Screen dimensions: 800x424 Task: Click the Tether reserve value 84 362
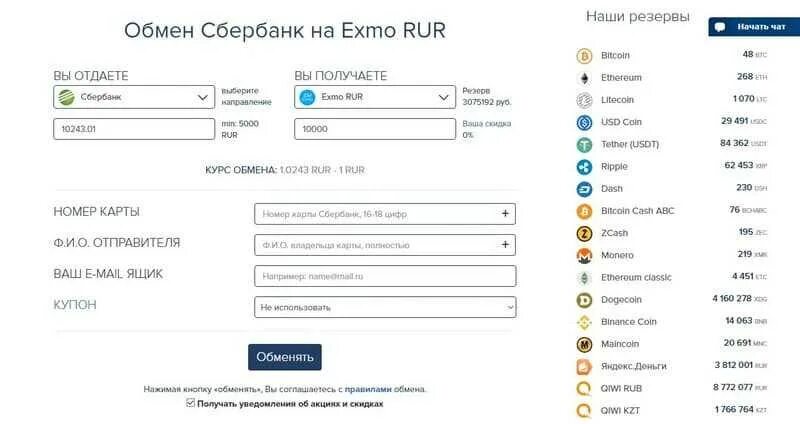[x=734, y=143]
